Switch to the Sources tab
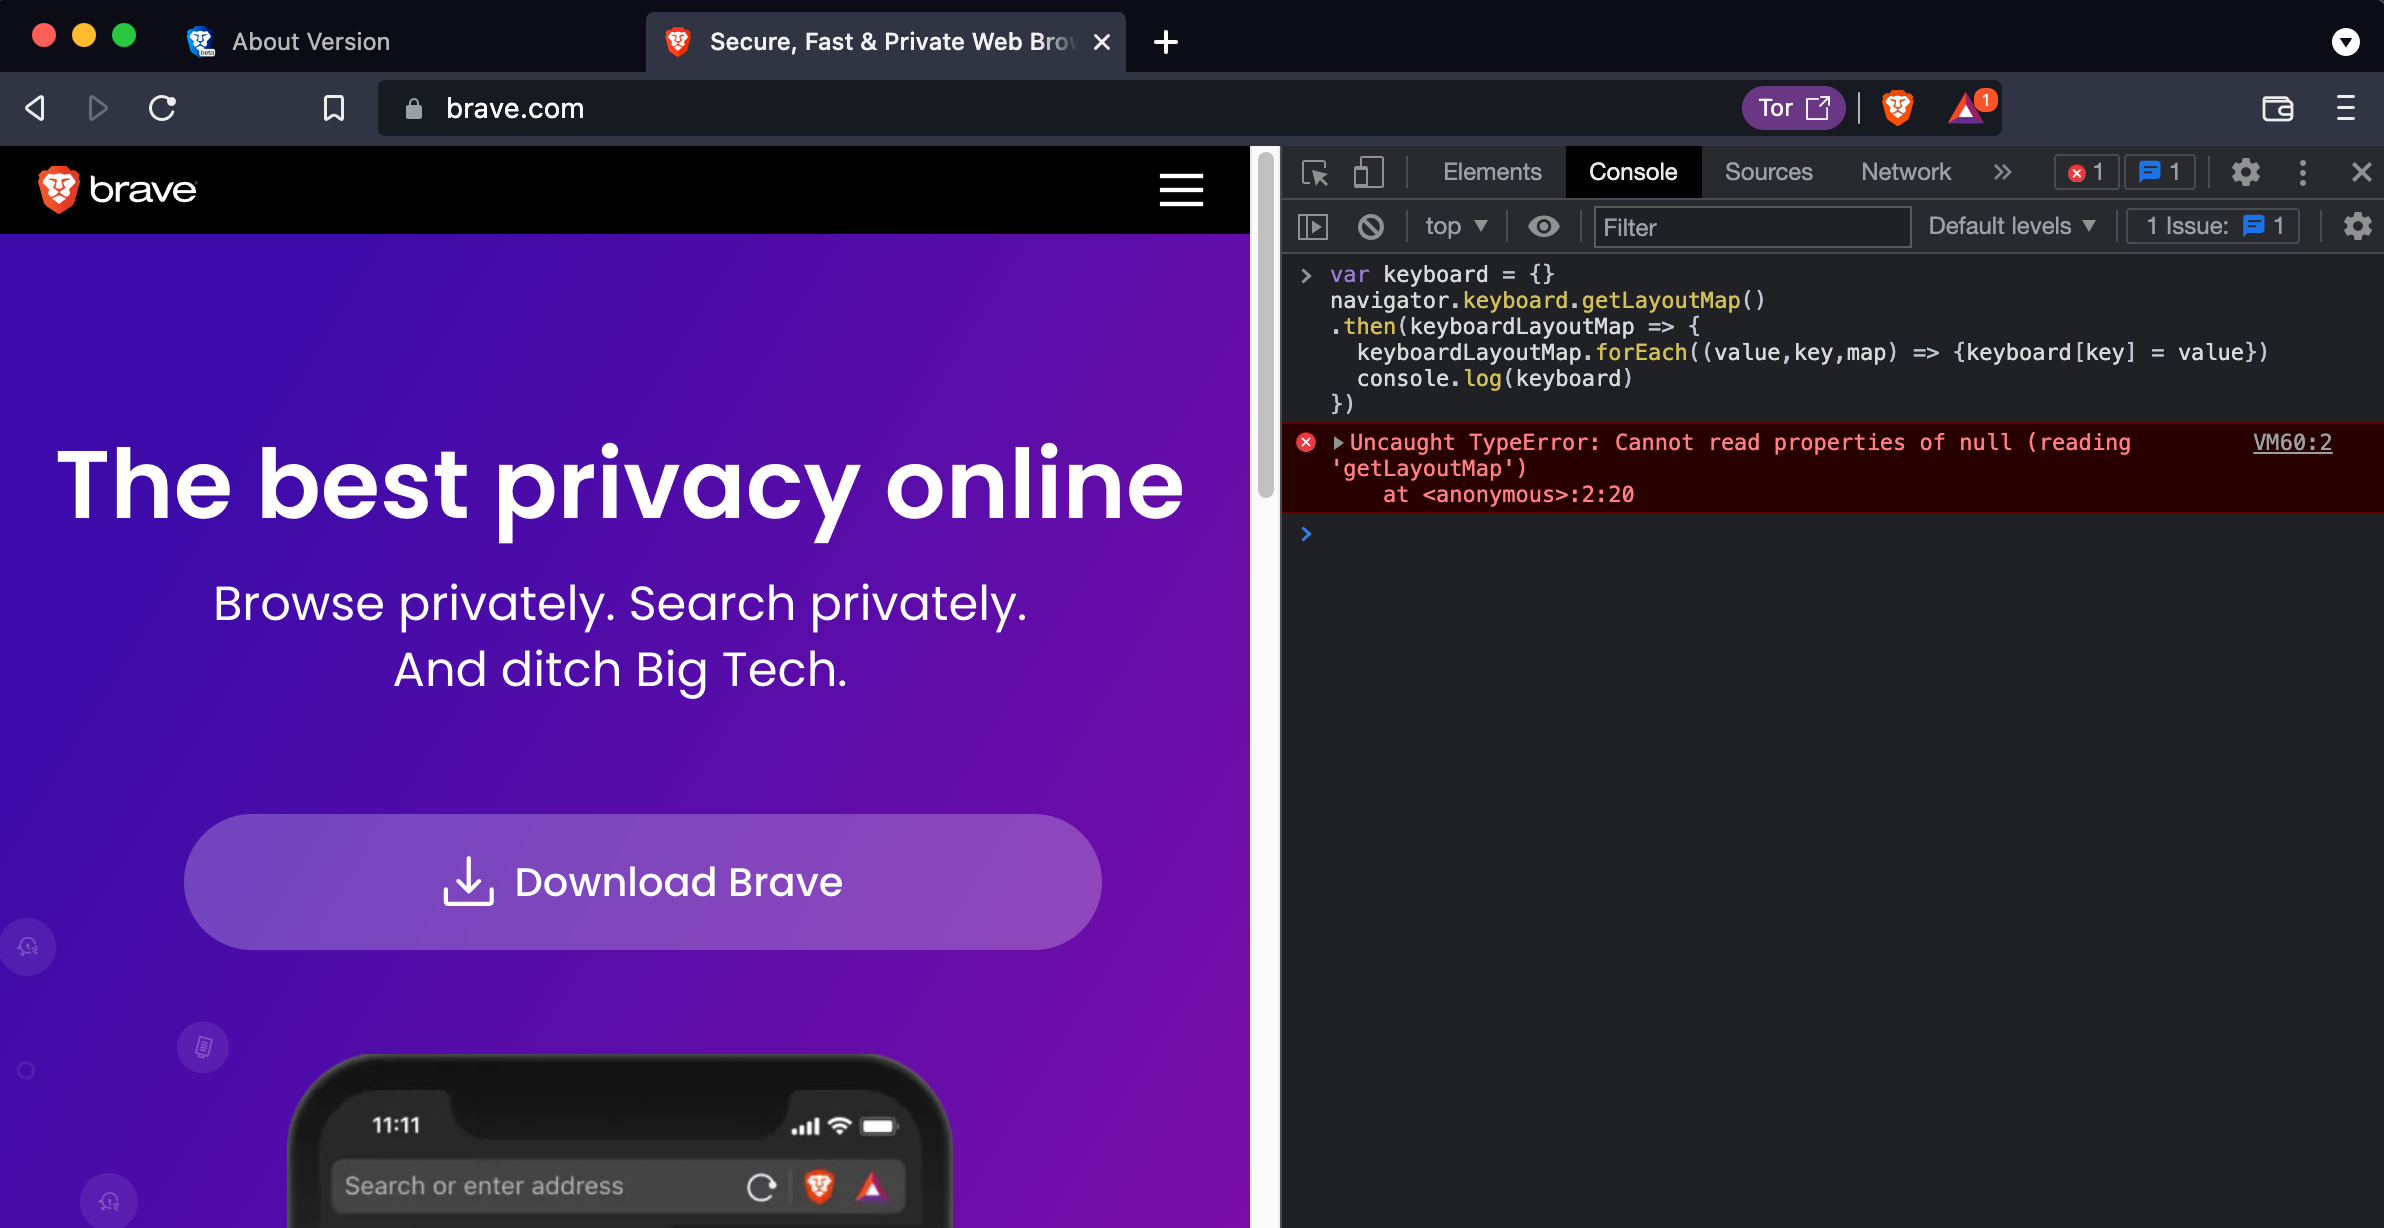This screenshot has width=2384, height=1228. point(1768,172)
